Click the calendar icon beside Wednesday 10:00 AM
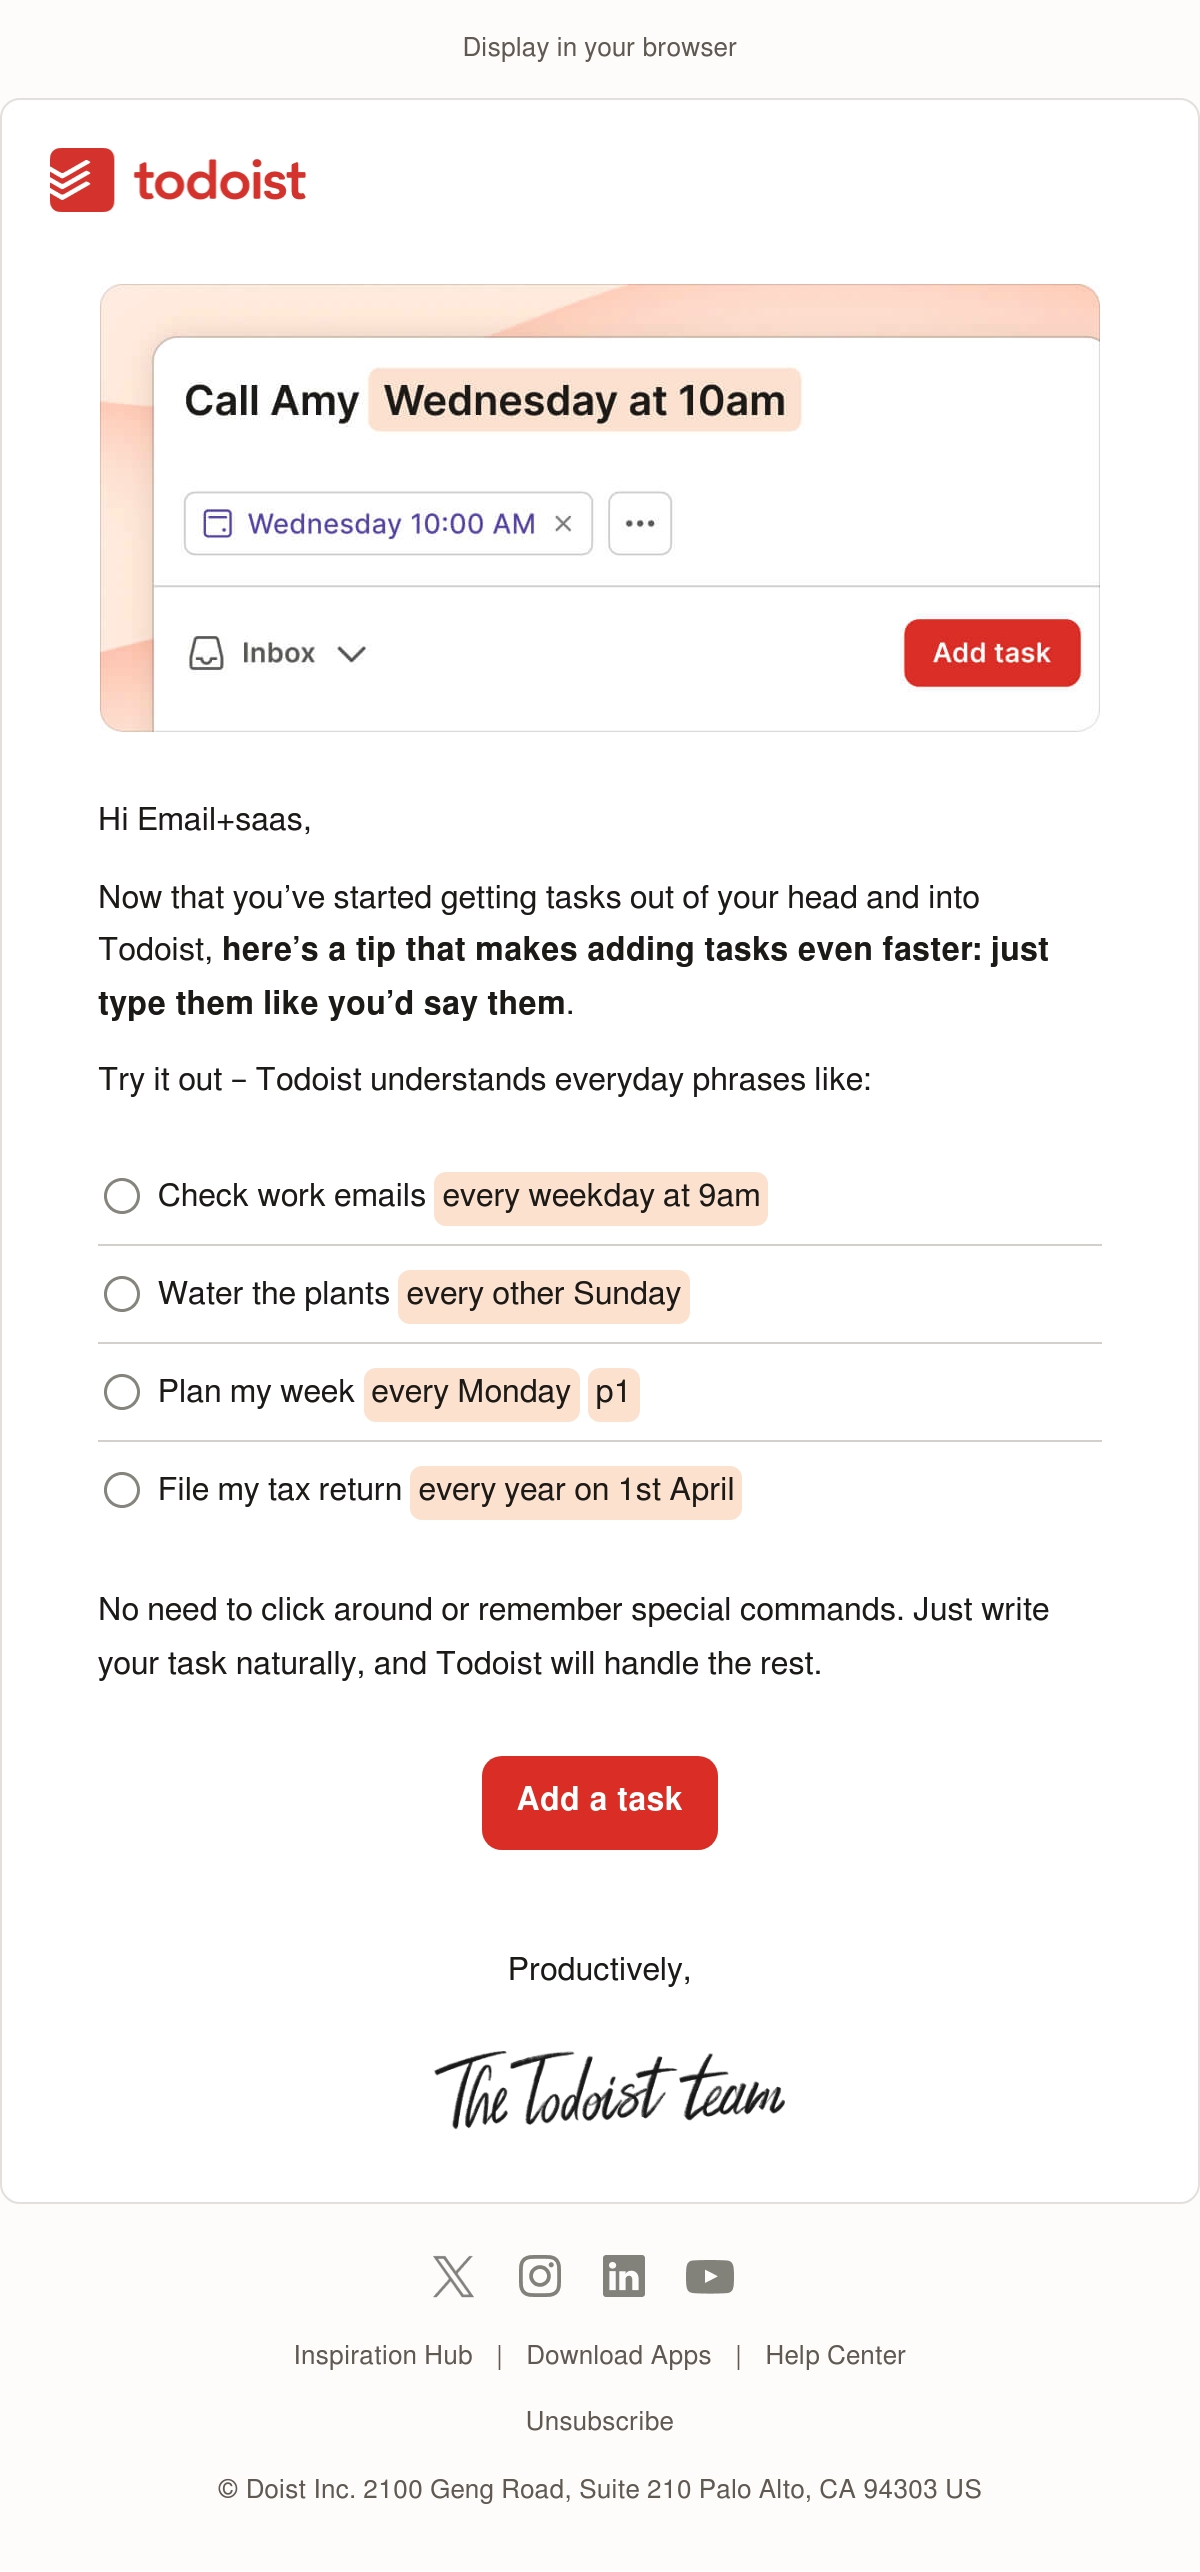The width and height of the screenshot is (1200, 2572). click(x=217, y=523)
